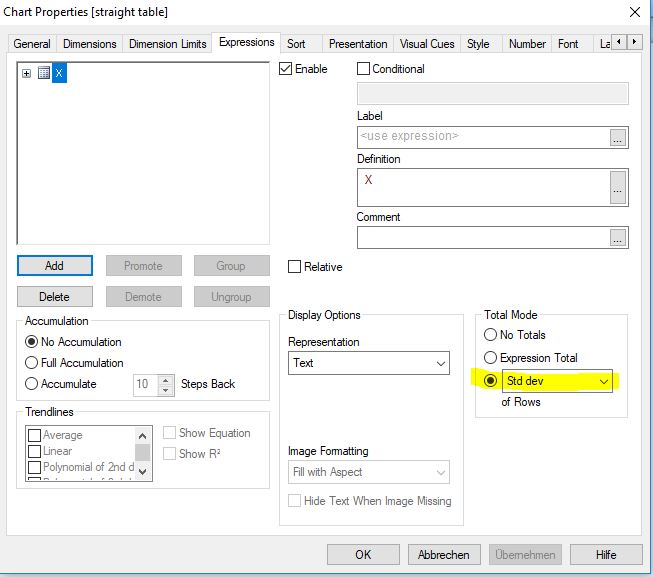Open the Label expression editor ellipsis button
The height and width of the screenshot is (577, 653).
(618, 137)
